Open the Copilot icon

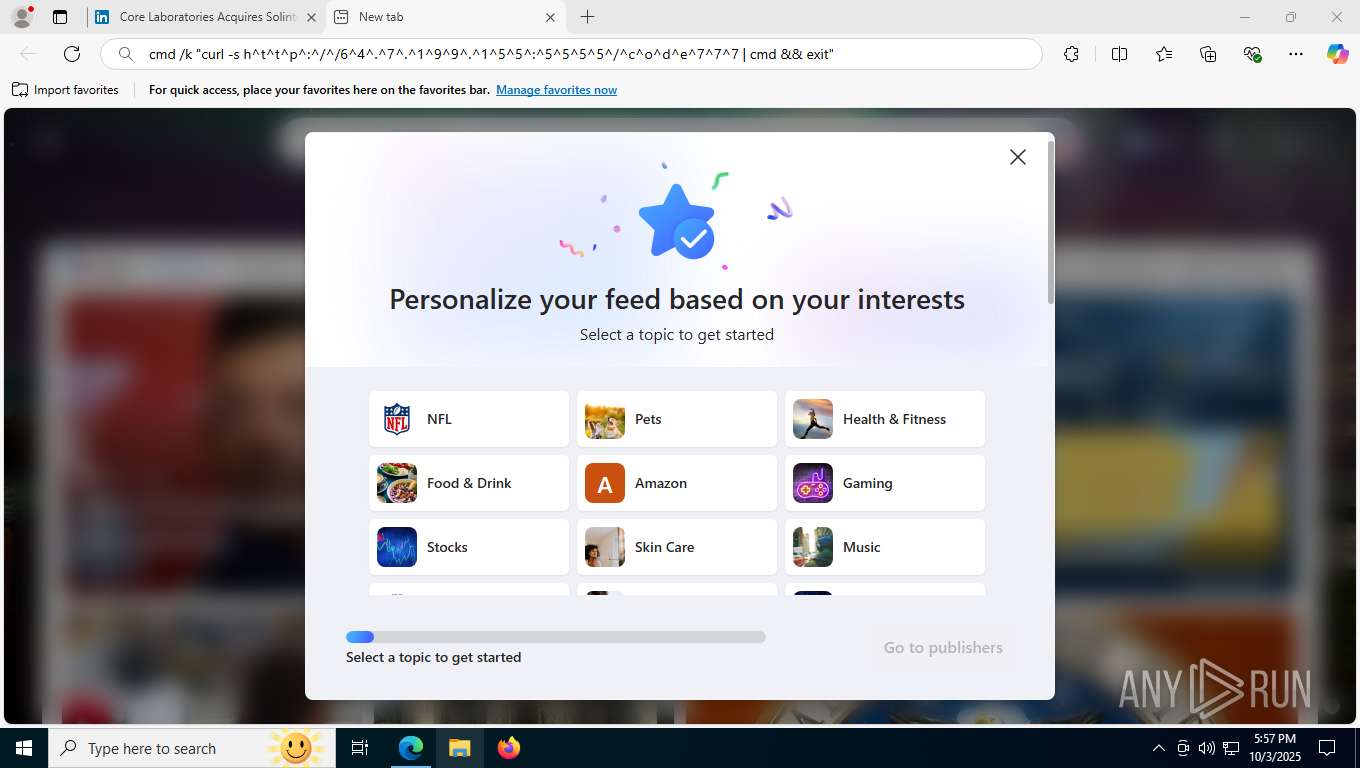(x=1338, y=54)
